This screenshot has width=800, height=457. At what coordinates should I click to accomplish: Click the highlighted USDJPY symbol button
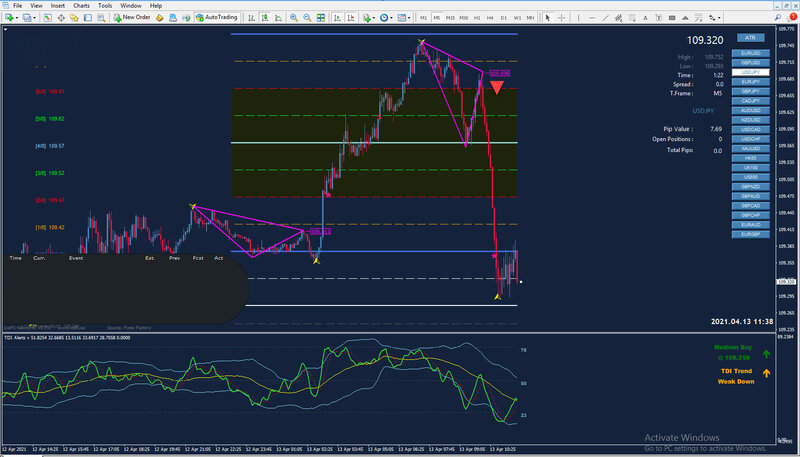point(751,72)
